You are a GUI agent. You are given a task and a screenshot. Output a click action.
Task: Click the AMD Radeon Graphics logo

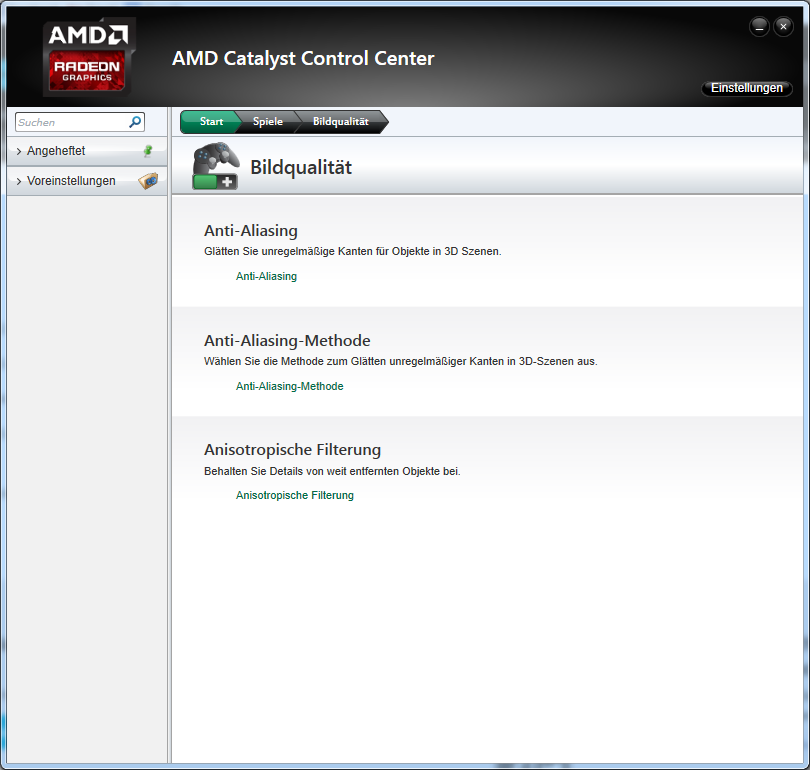click(x=89, y=57)
